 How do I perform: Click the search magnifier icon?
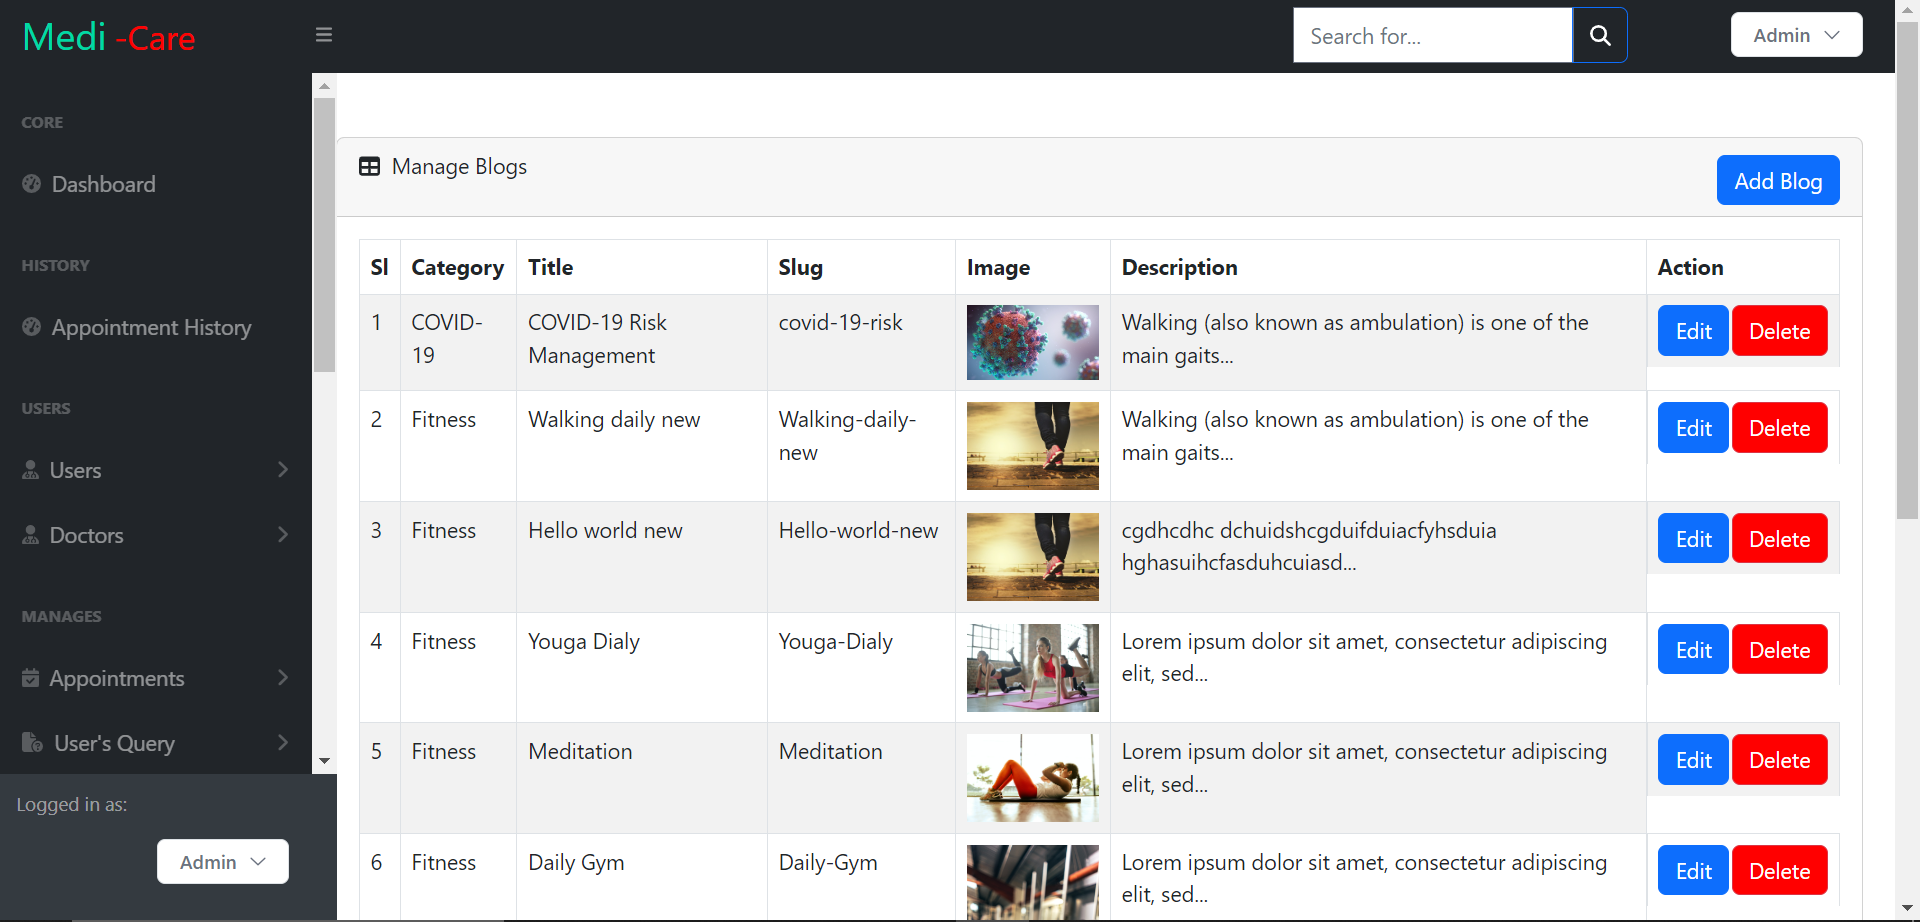[1599, 35]
